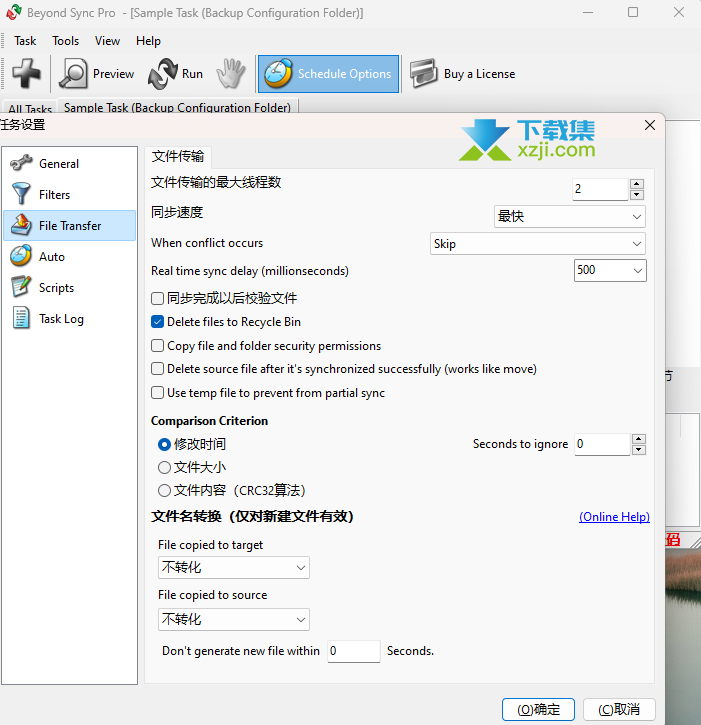Image resolution: width=701 pixels, height=725 pixels.
Task: Click the Preview magnifier icon
Action: [x=73, y=74]
